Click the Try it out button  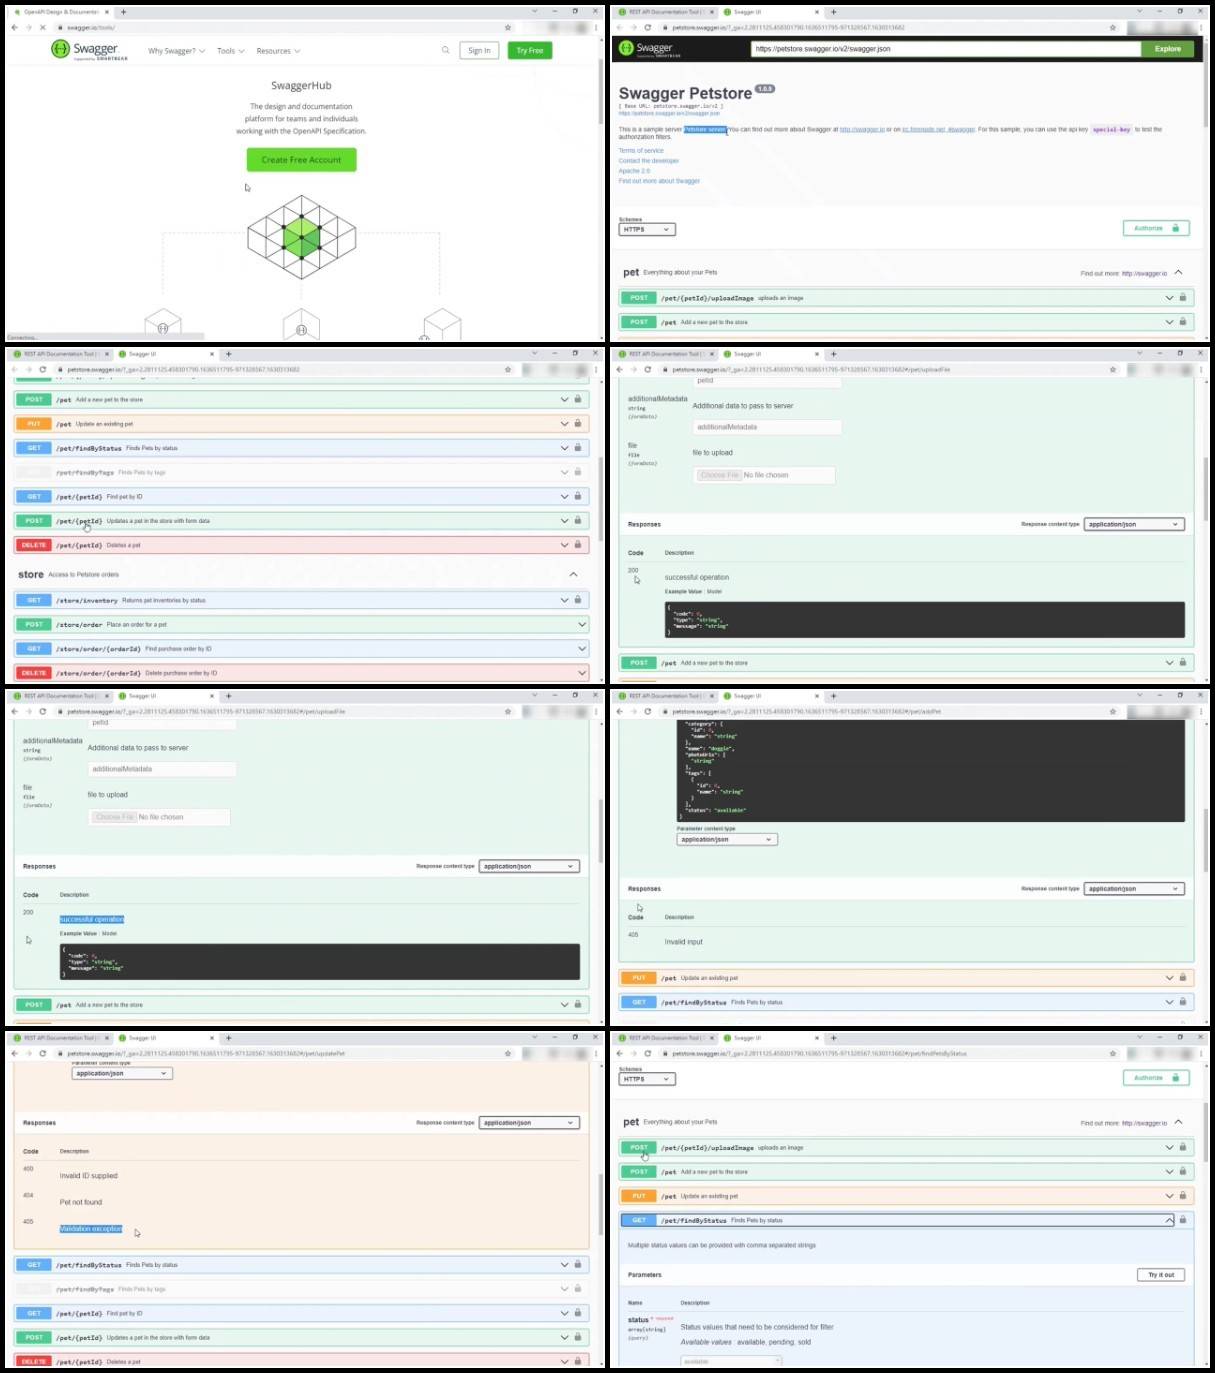click(1161, 1274)
